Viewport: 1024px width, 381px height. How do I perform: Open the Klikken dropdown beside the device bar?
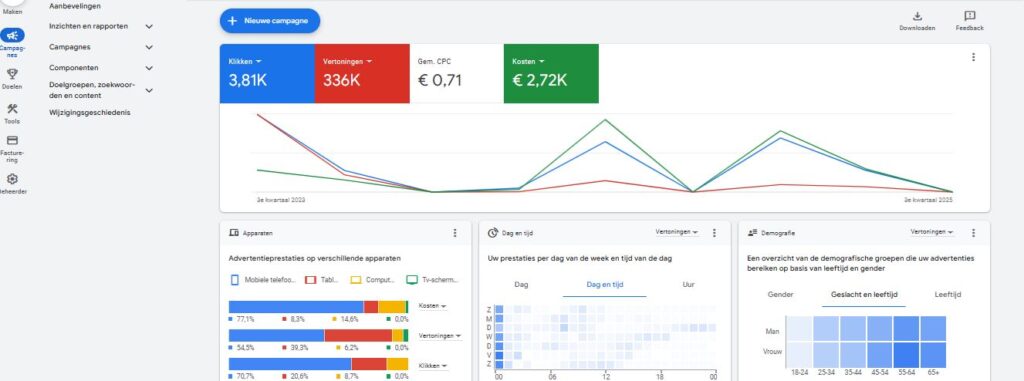click(434, 366)
